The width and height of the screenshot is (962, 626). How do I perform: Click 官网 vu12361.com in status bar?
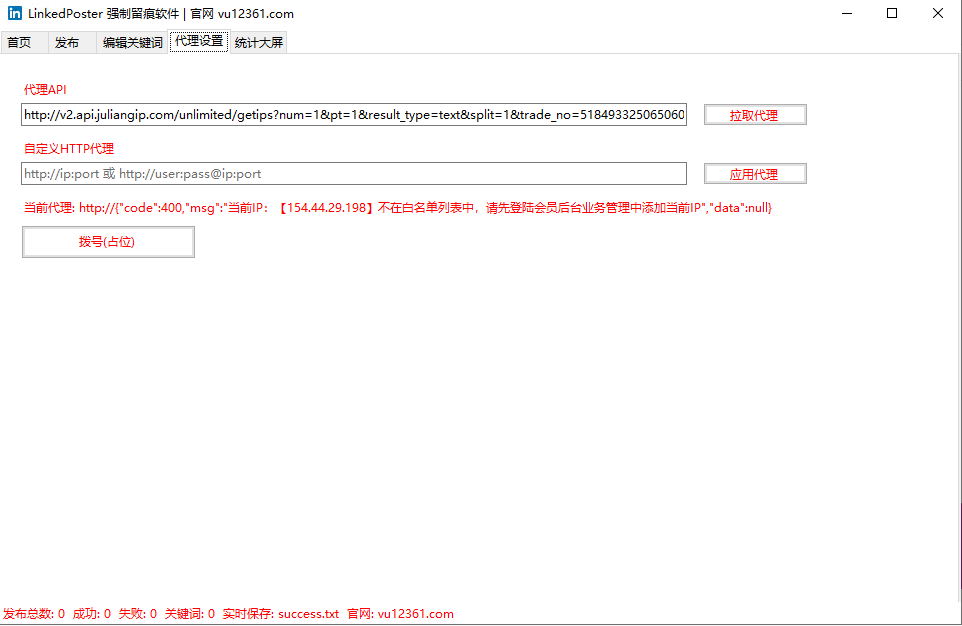(x=400, y=614)
